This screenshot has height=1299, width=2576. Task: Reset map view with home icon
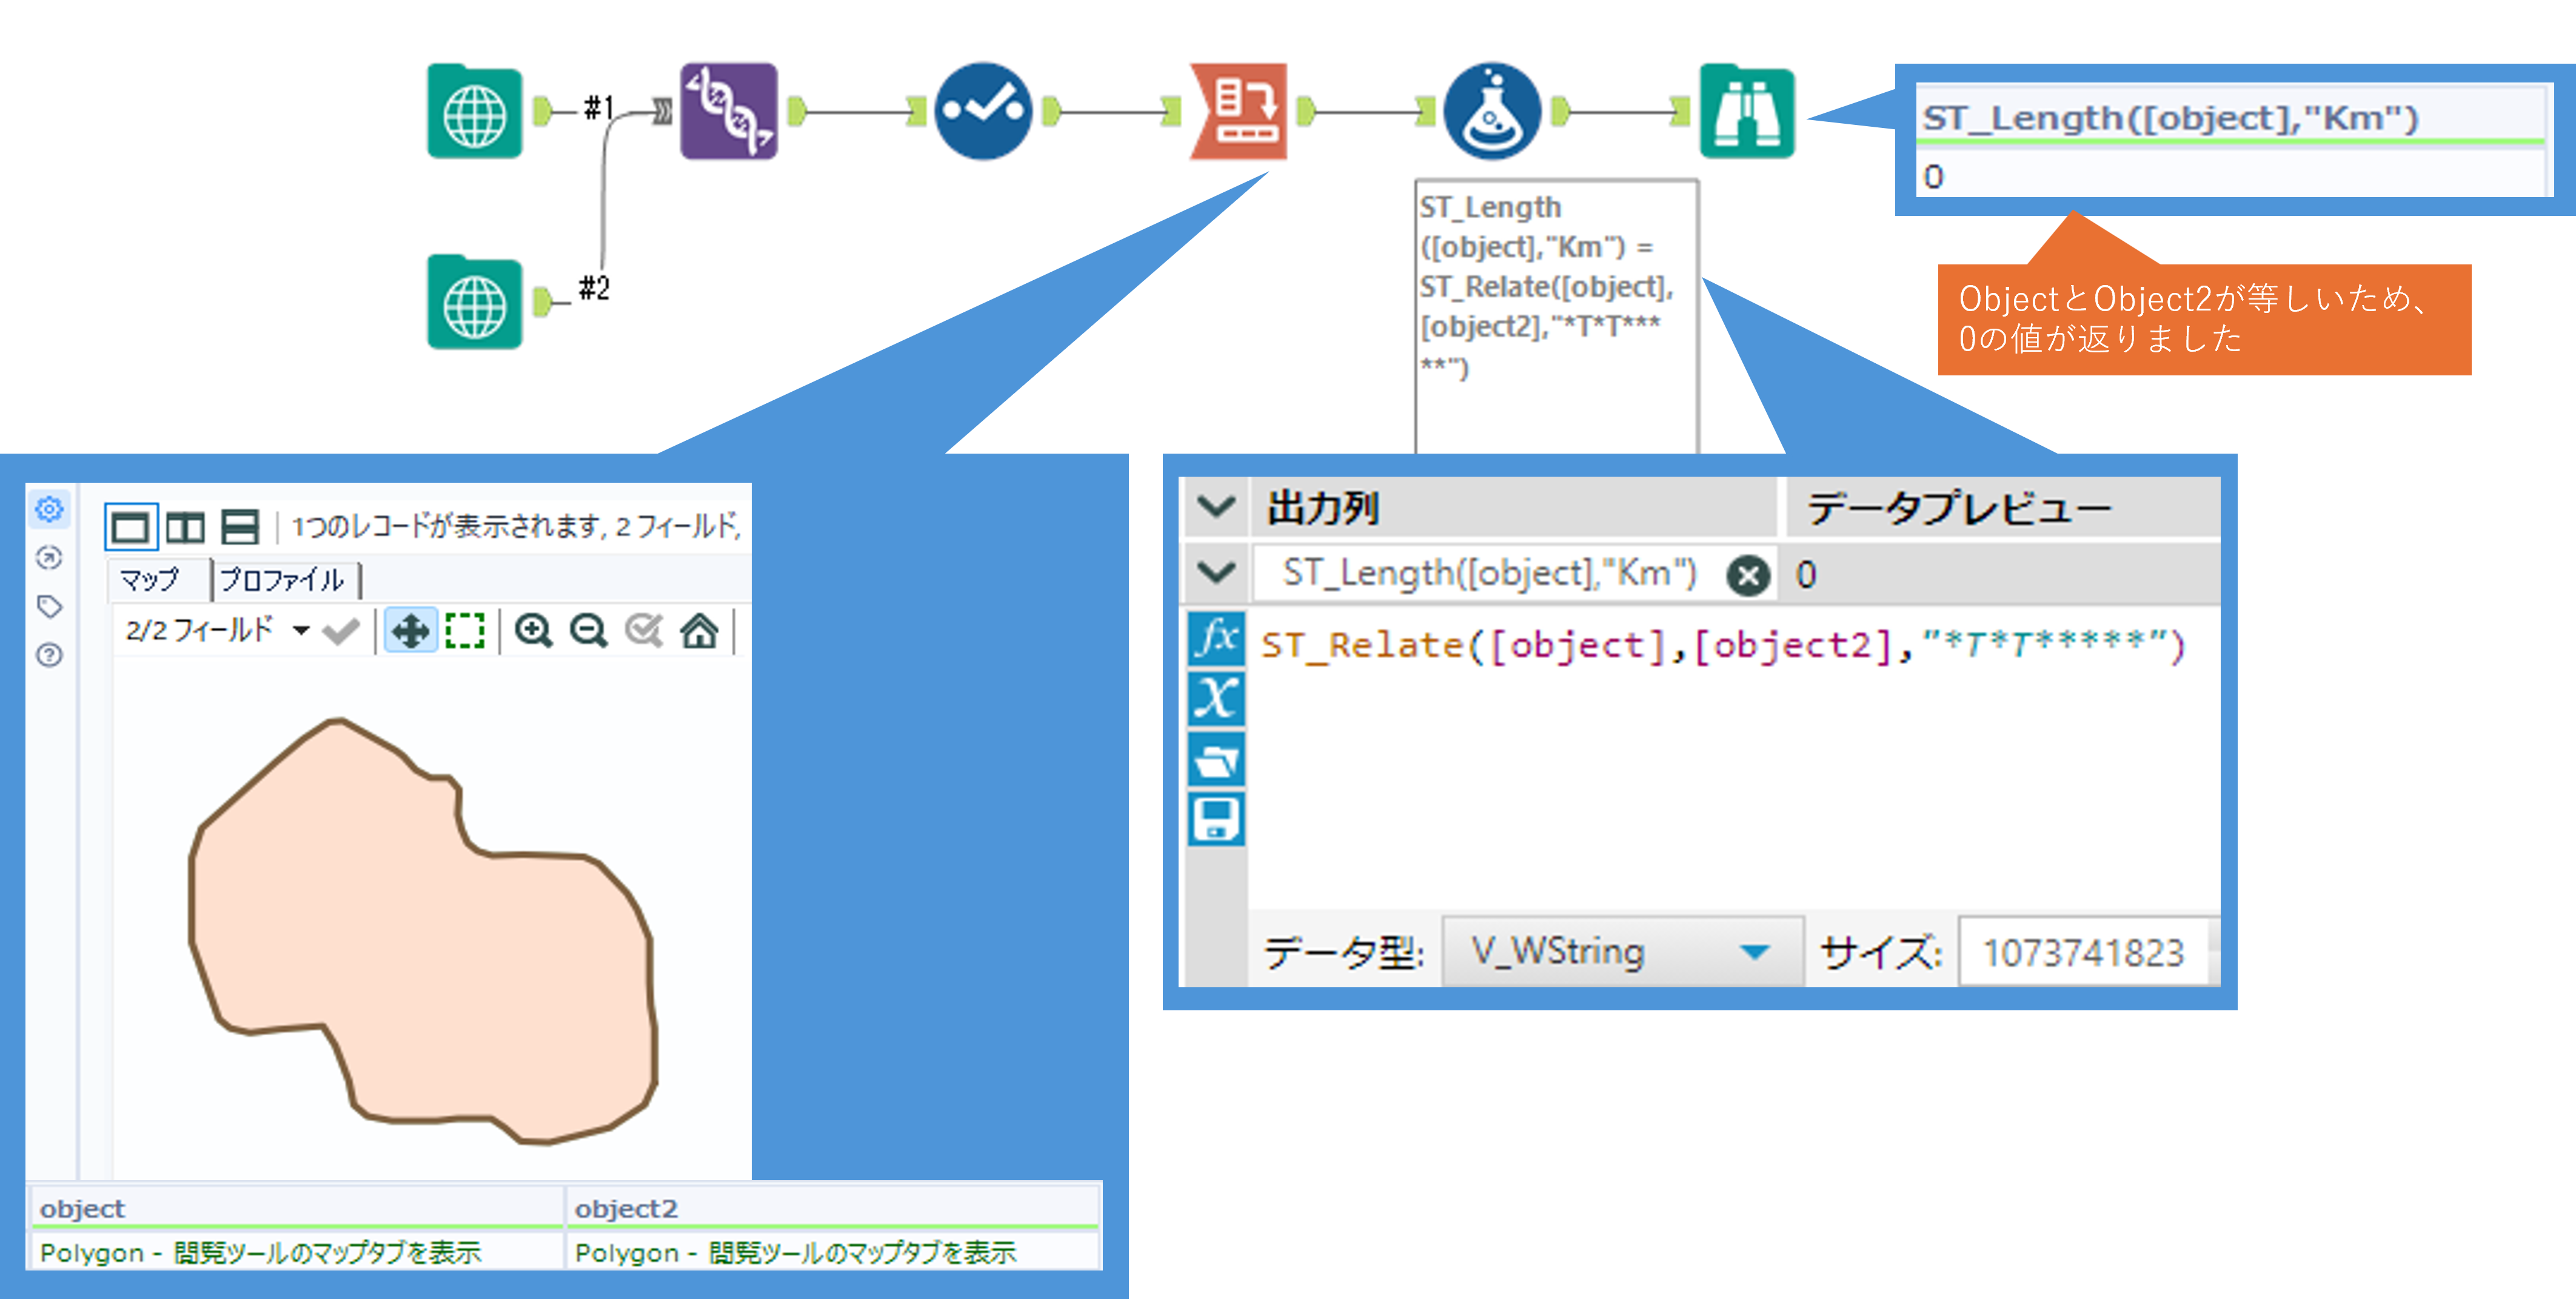(x=699, y=631)
